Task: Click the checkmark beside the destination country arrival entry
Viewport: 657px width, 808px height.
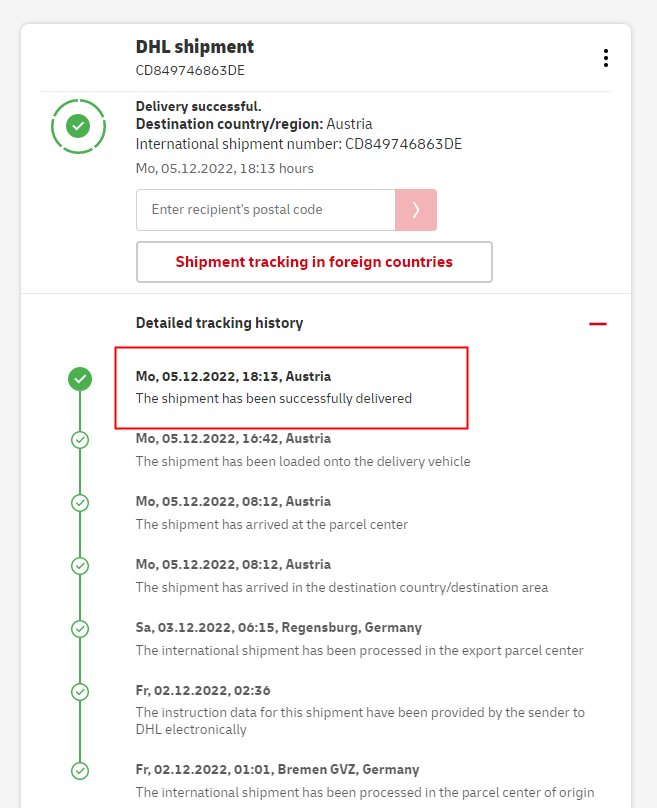Action: coord(80,566)
